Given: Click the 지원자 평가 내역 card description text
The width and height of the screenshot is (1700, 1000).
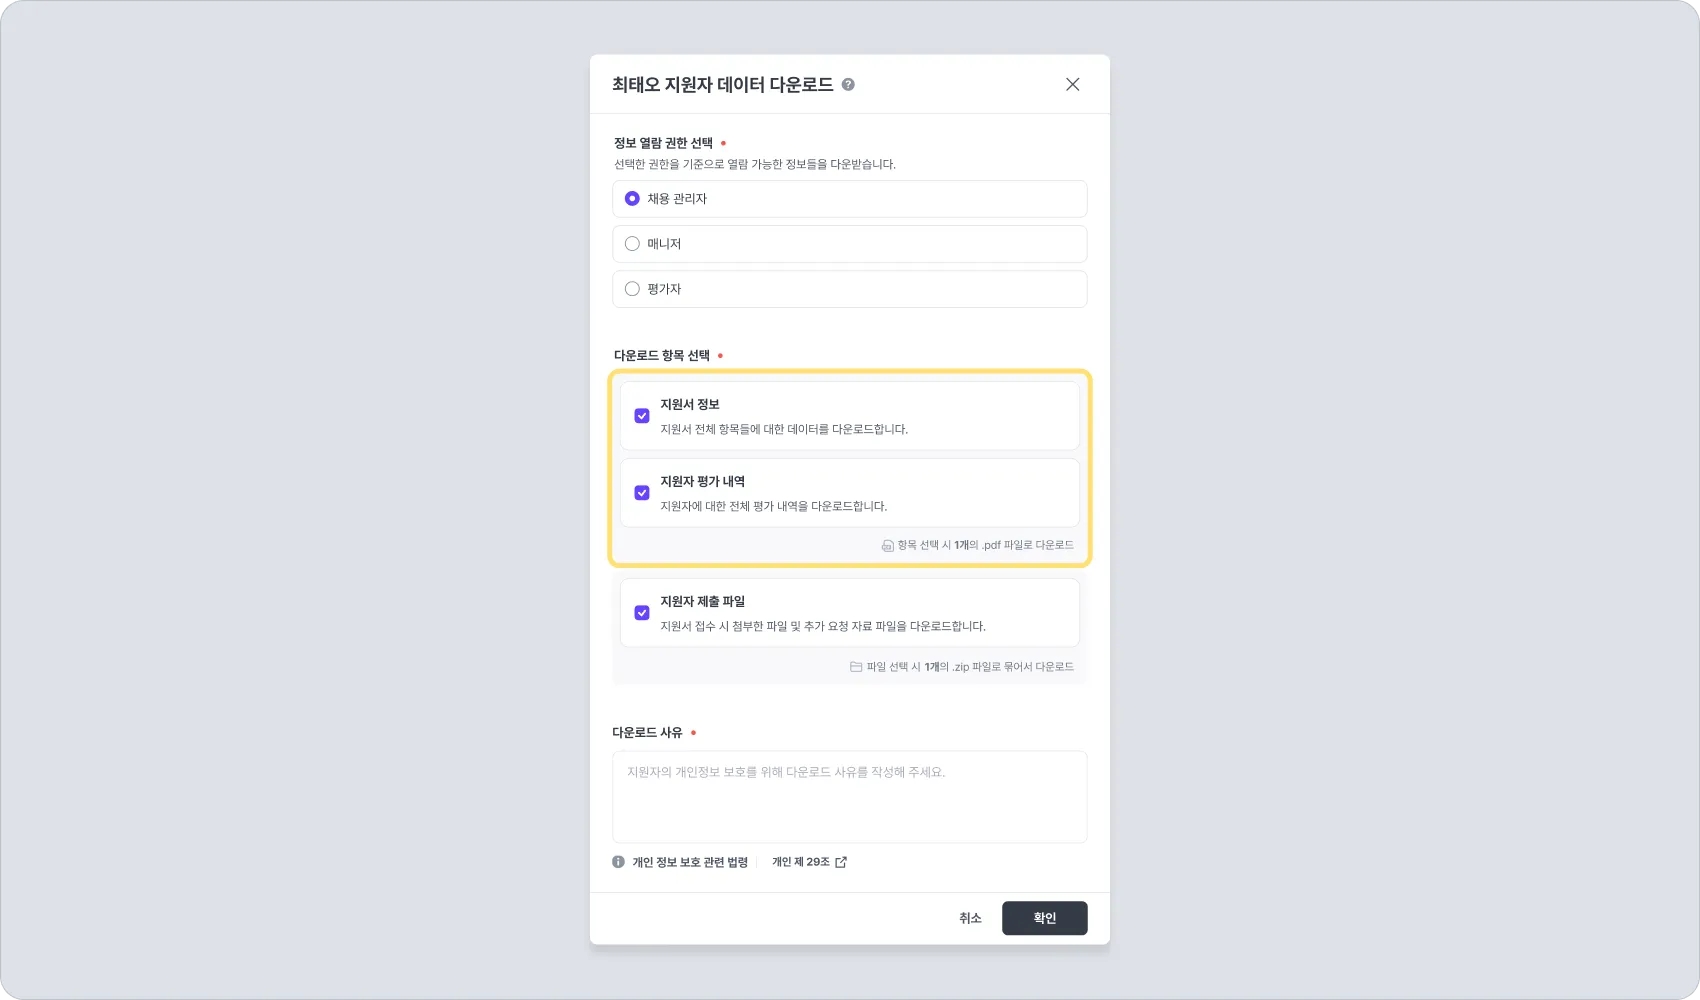Looking at the screenshot, I should coord(774,506).
